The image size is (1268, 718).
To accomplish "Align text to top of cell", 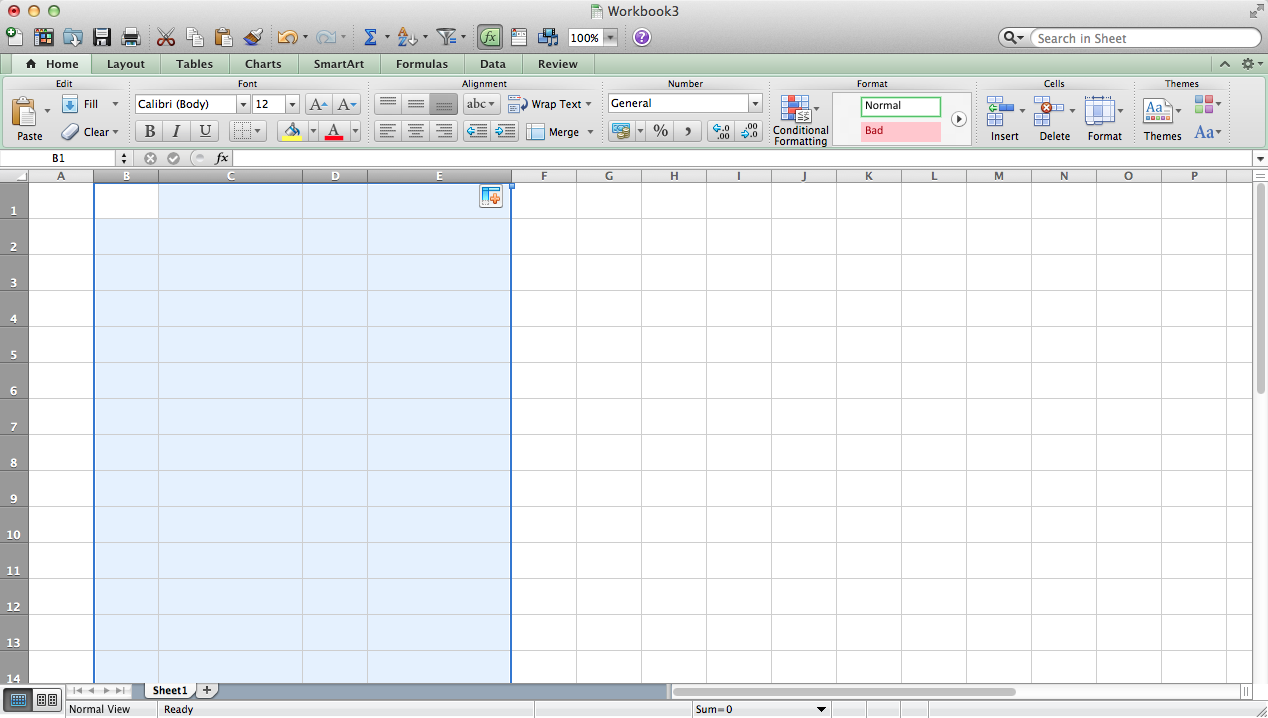I will [387, 104].
